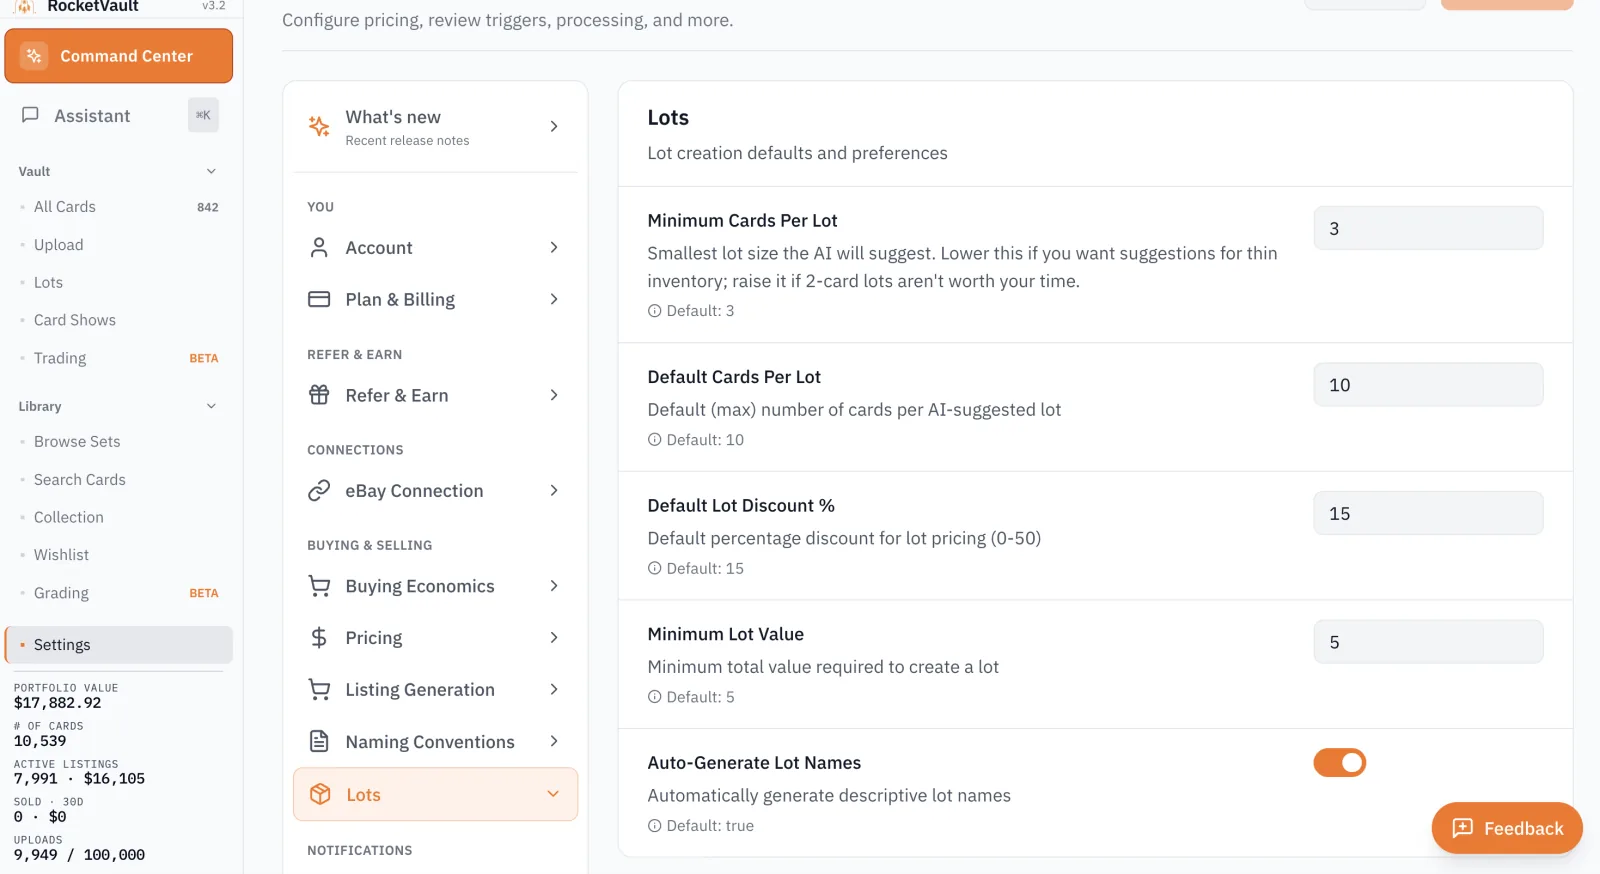
Task: Toggle Auto-Generate Lot Names switch
Action: pyautogui.click(x=1339, y=763)
